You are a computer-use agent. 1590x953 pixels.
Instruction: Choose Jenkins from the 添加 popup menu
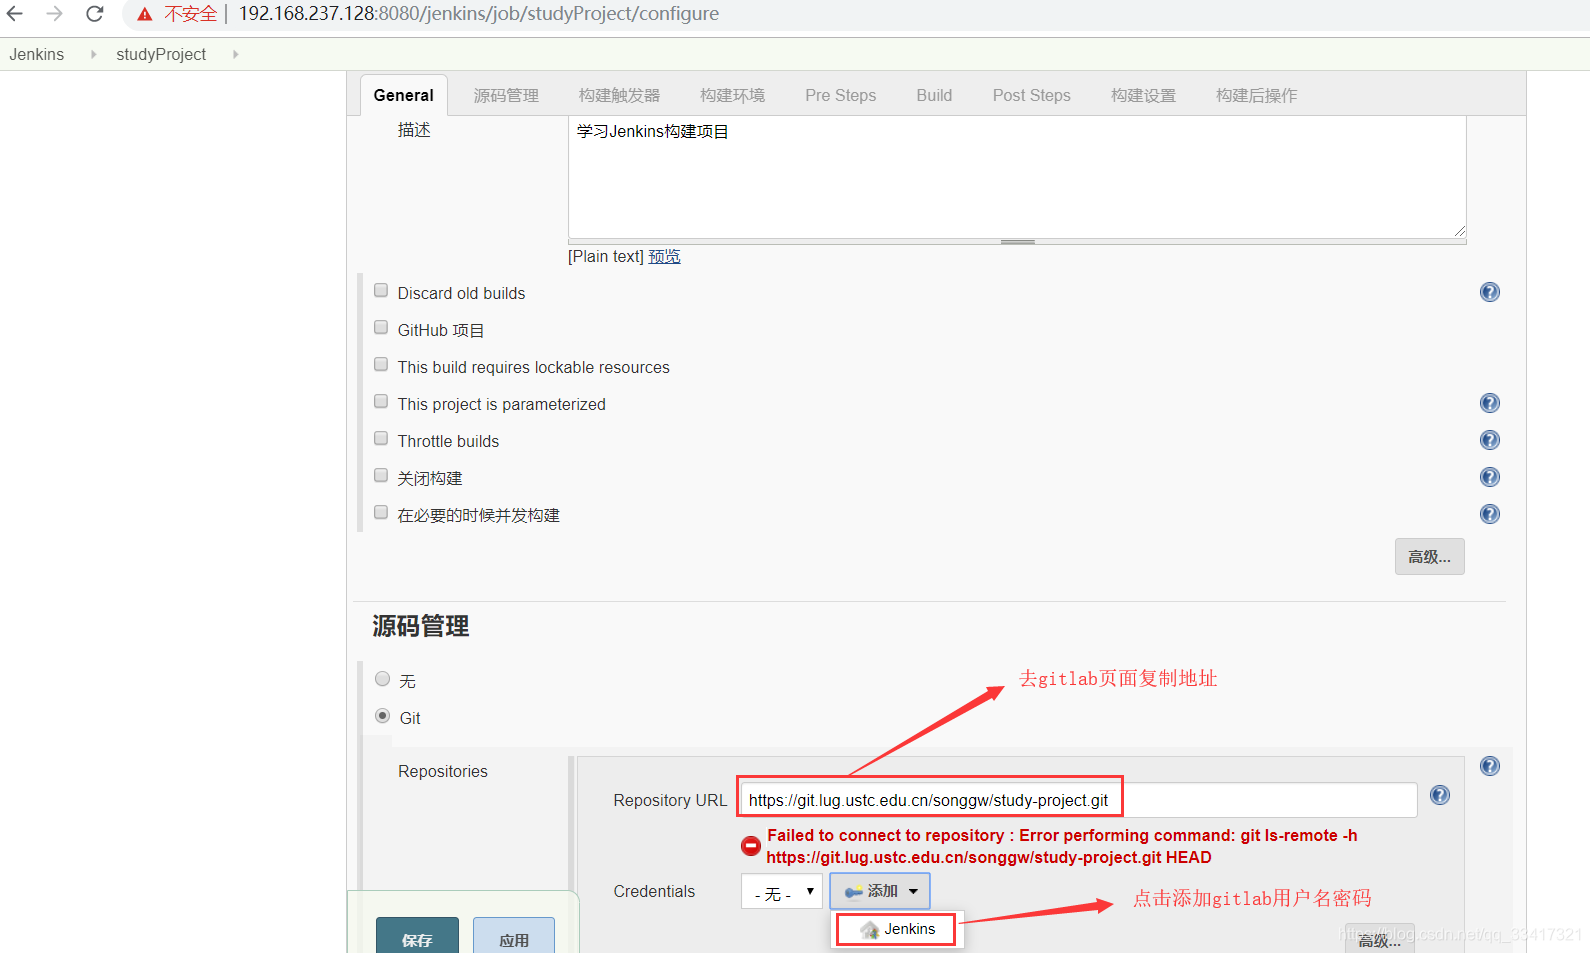point(897,930)
